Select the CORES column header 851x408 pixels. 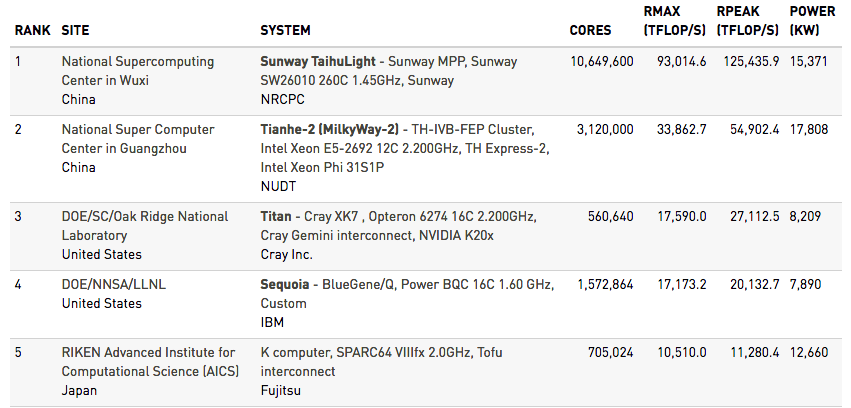point(592,31)
